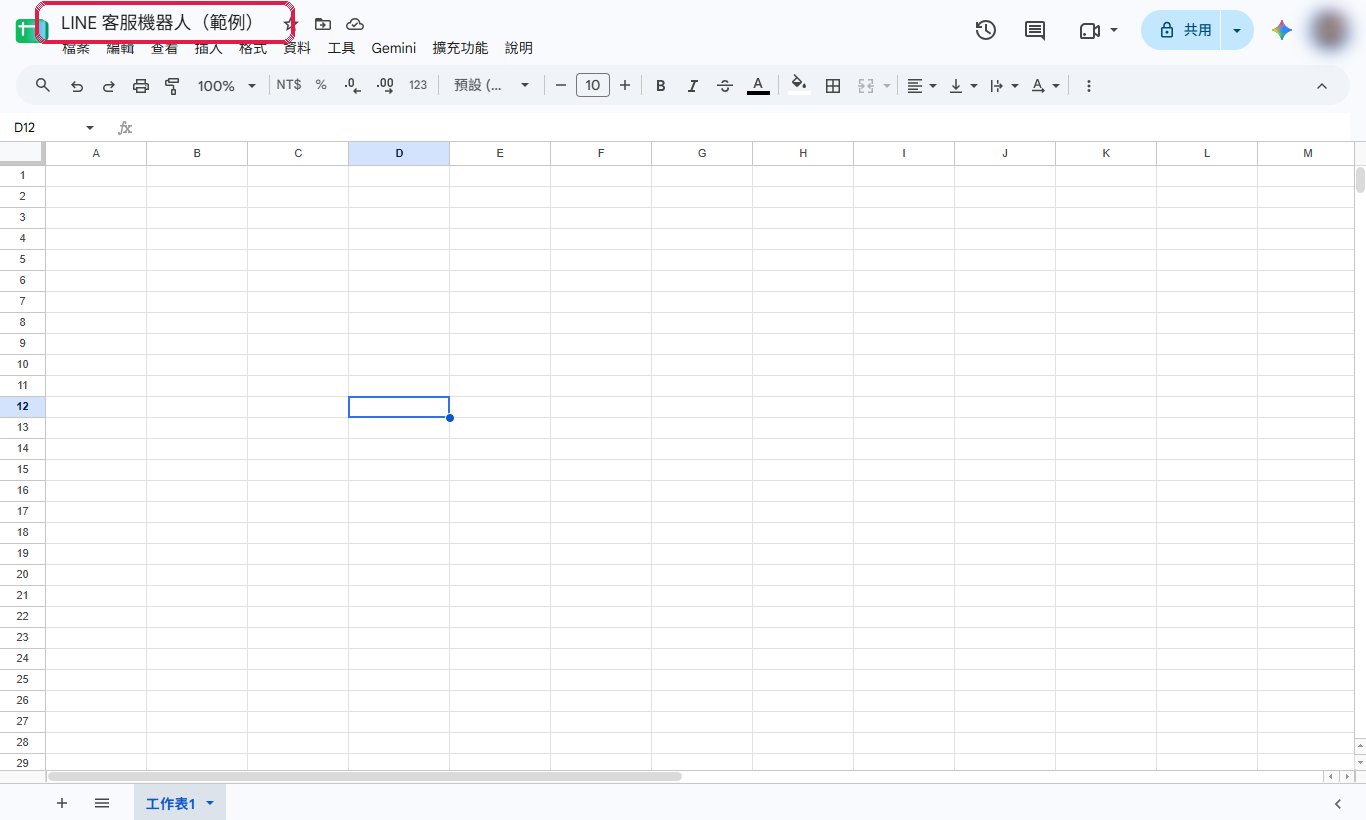Redo the last undone action
Viewport: 1366px width, 820px height.
coord(109,86)
